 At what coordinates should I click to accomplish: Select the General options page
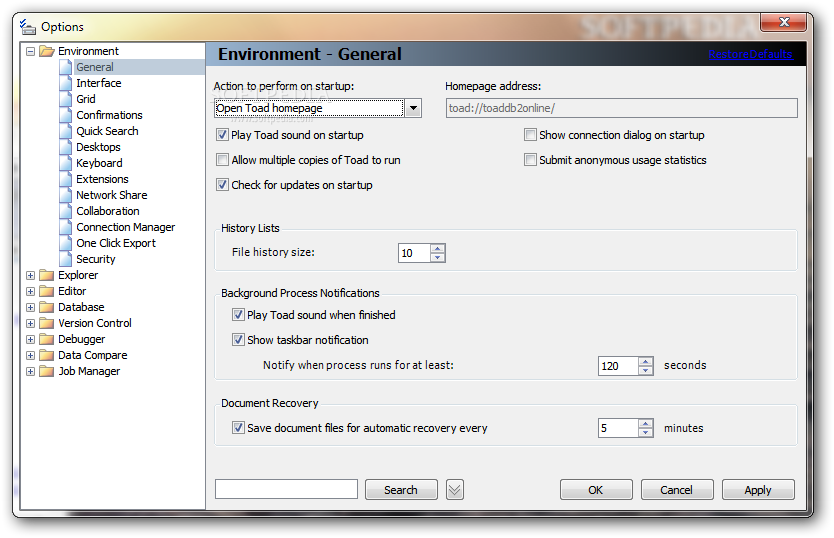pos(95,67)
